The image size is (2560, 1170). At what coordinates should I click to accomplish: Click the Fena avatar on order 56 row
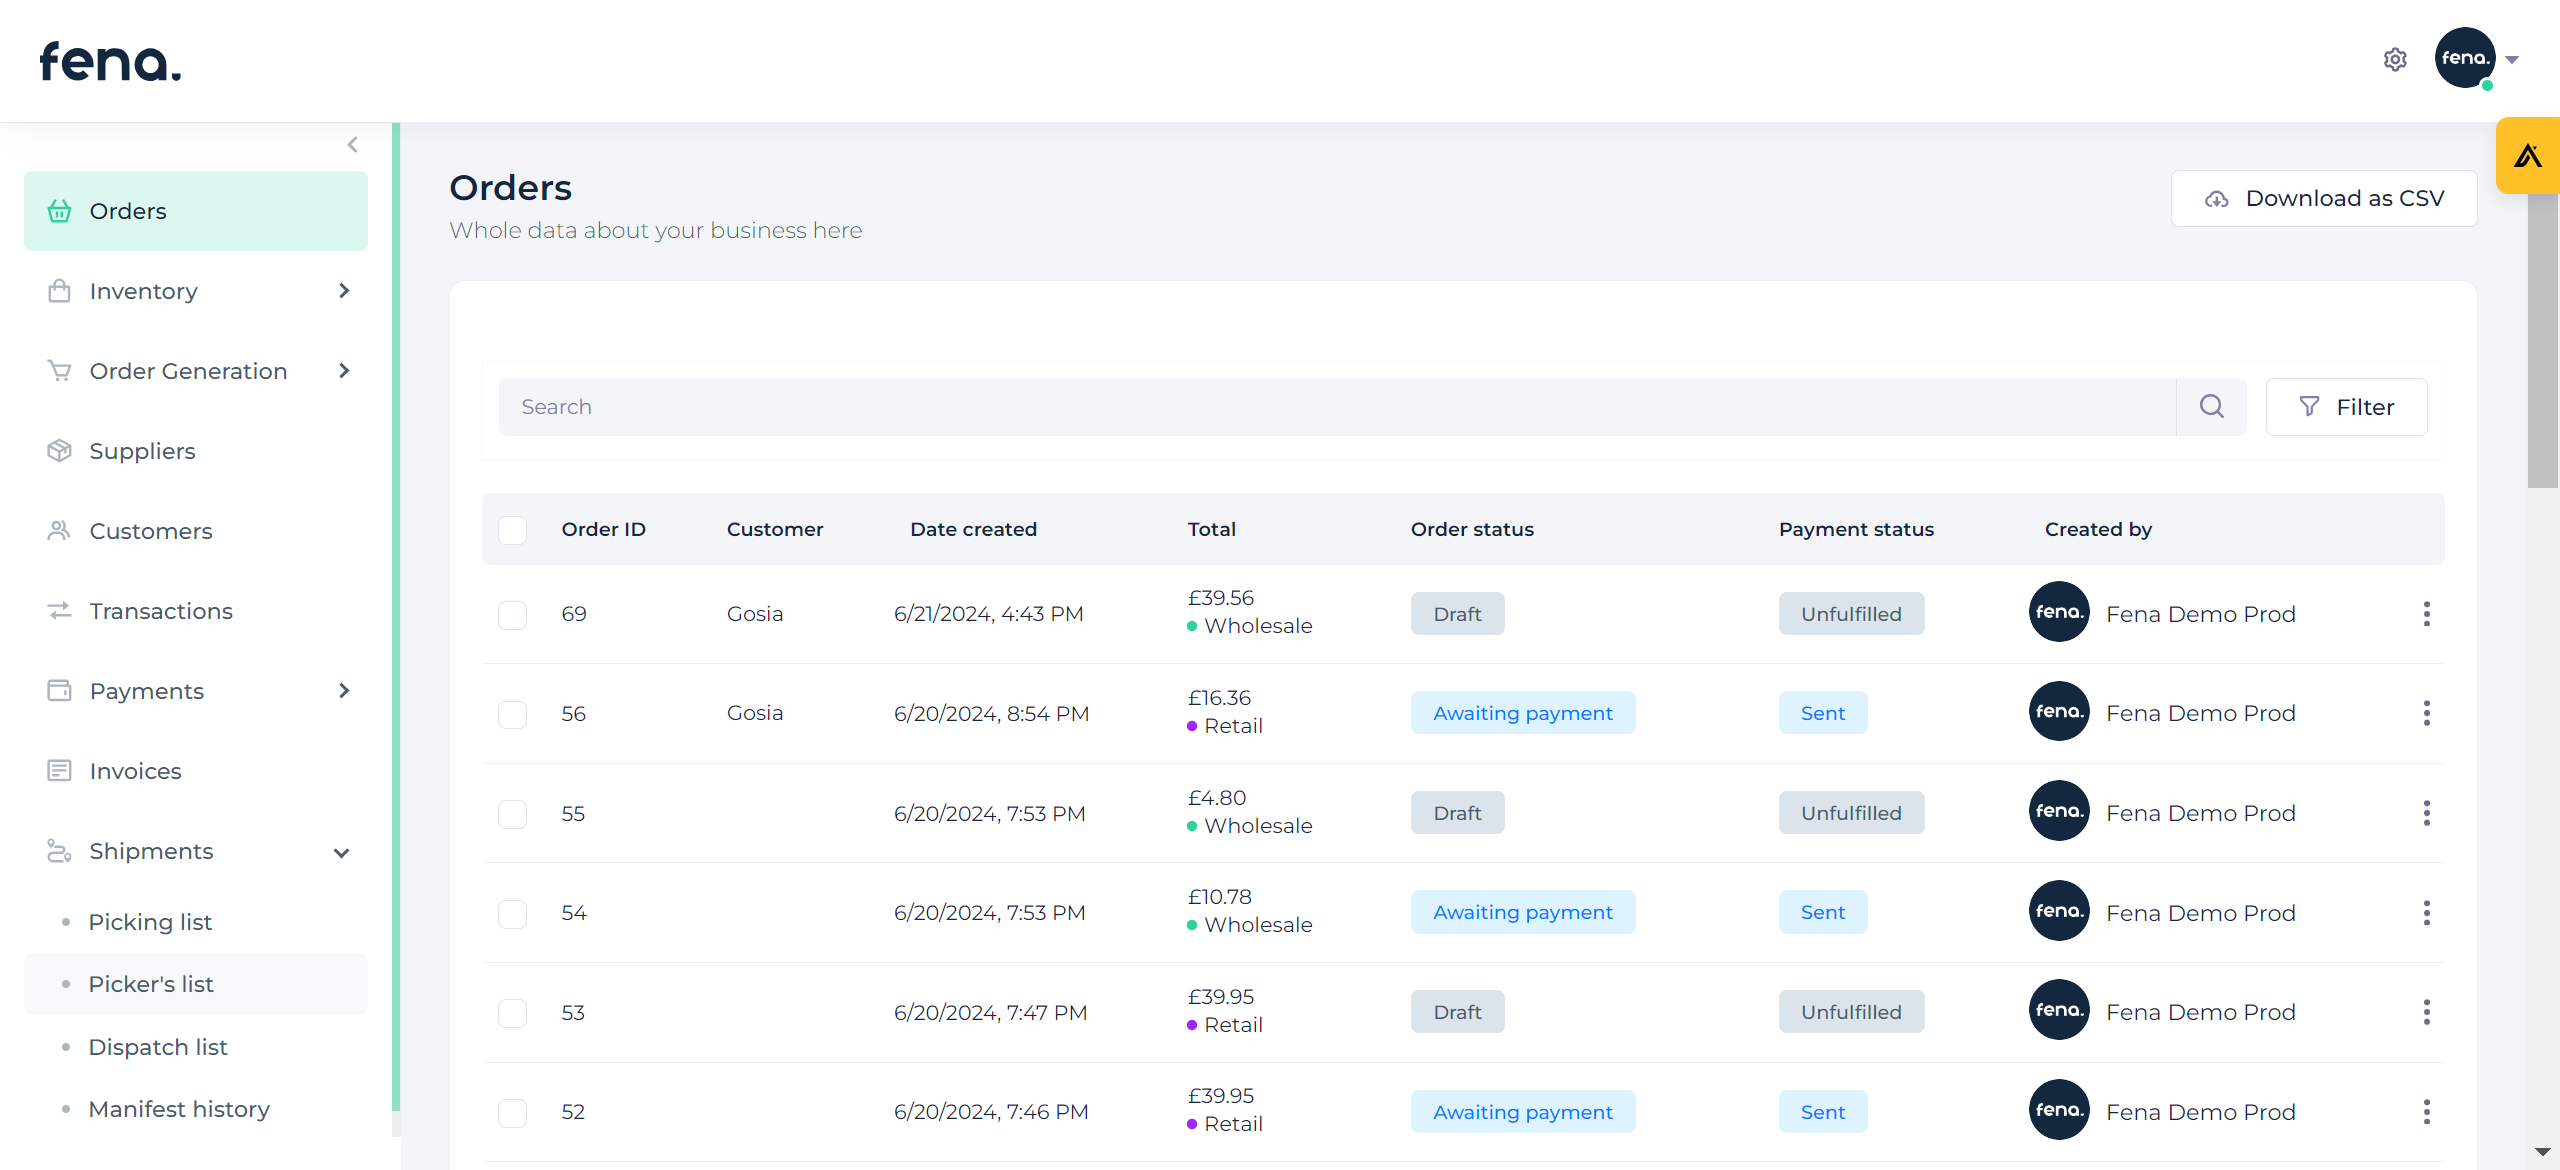click(x=2058, y=712)
